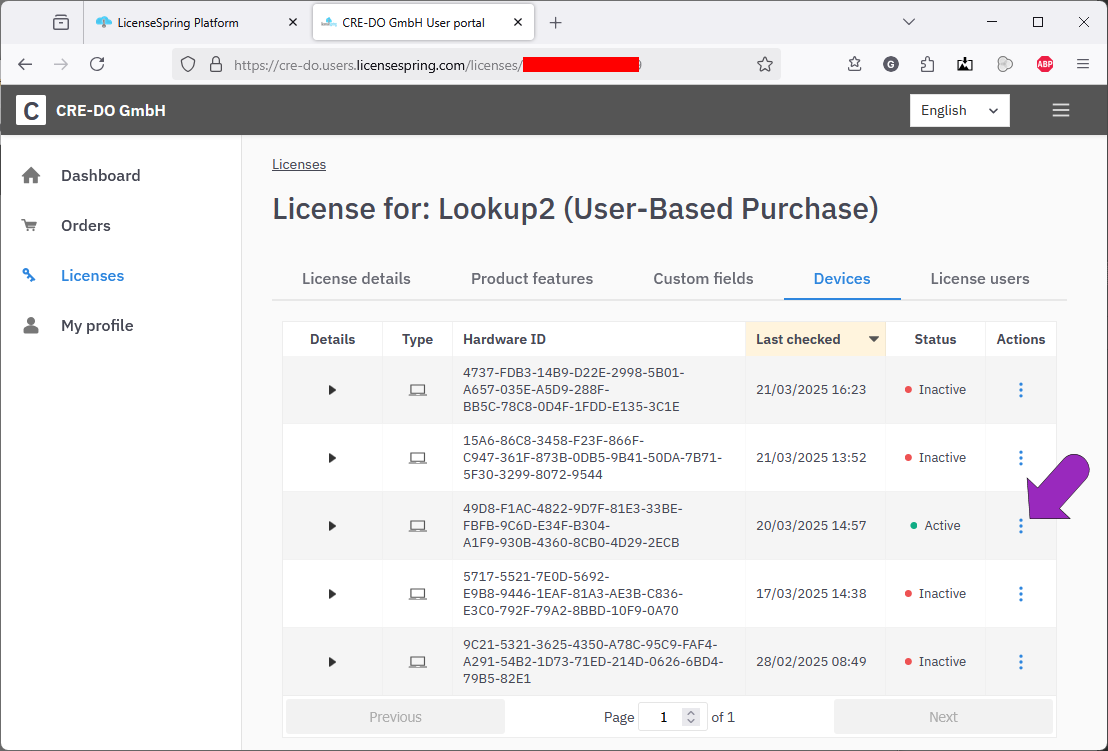This screenshot has width=1108, height=751.
Task: Open actions menu for the Active device
Action: coord(1020,526)
